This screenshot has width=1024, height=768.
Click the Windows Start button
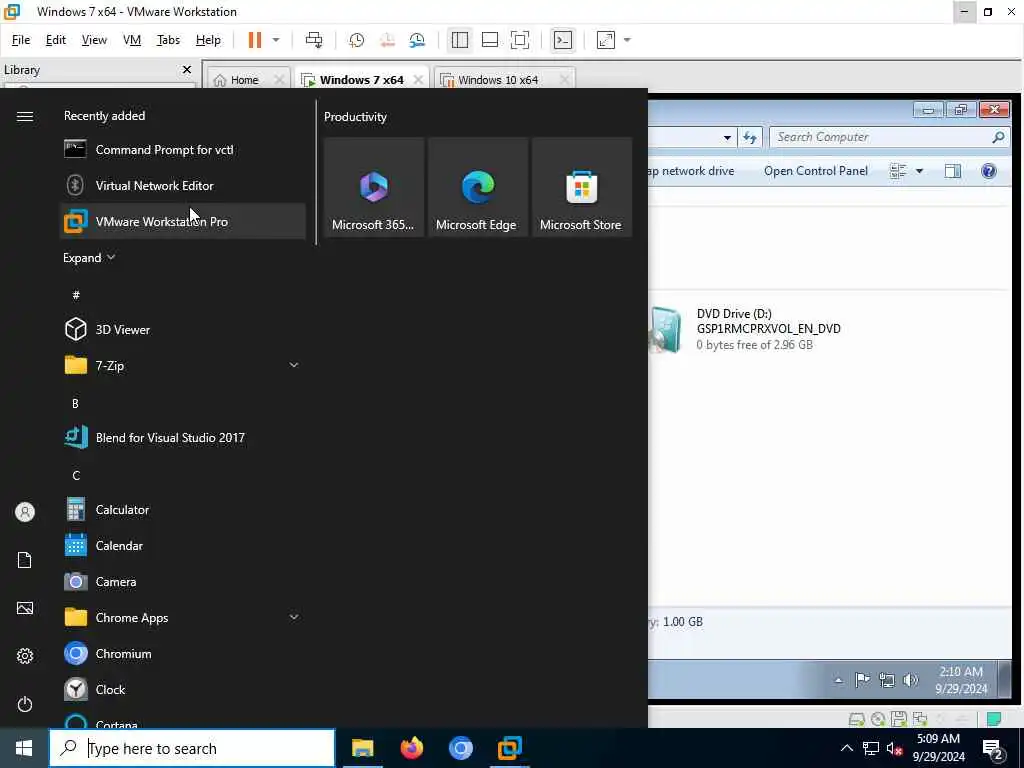[x=24, y=748]
